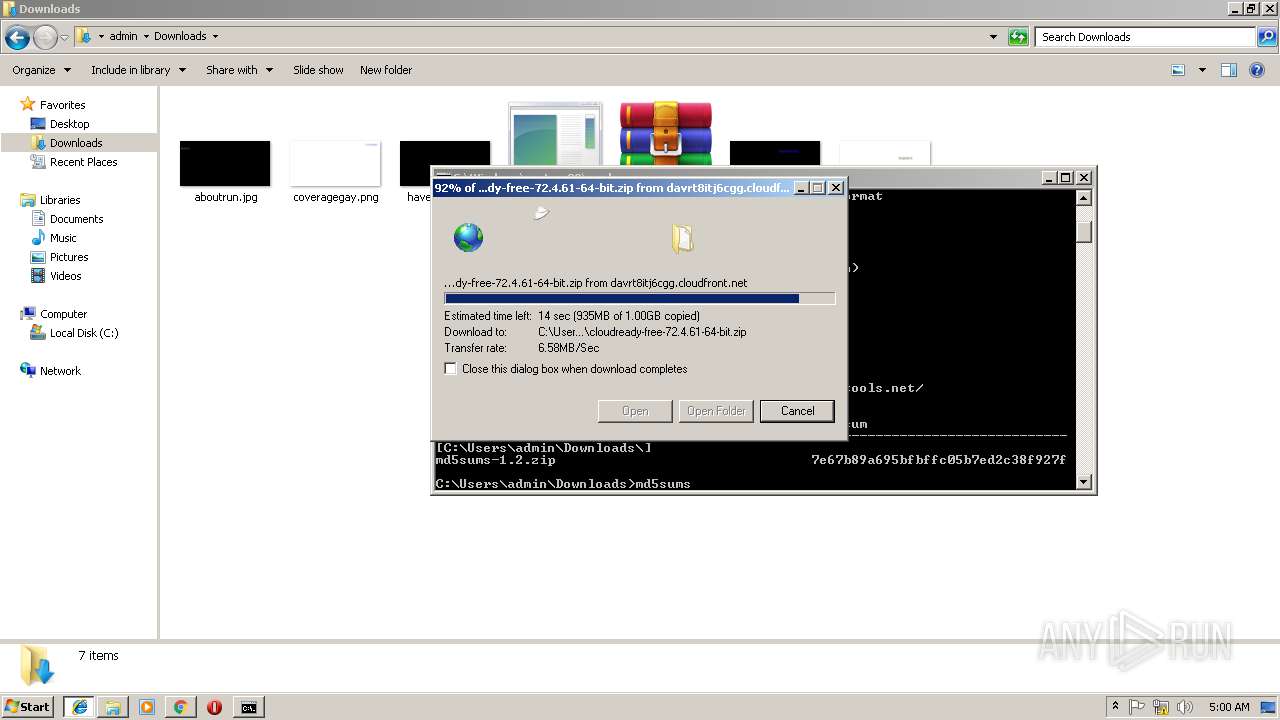Select the aboutrun.jpg thumbnail
The width and height of the screenshot is (1280, 720).
click(x=225, y=163)
